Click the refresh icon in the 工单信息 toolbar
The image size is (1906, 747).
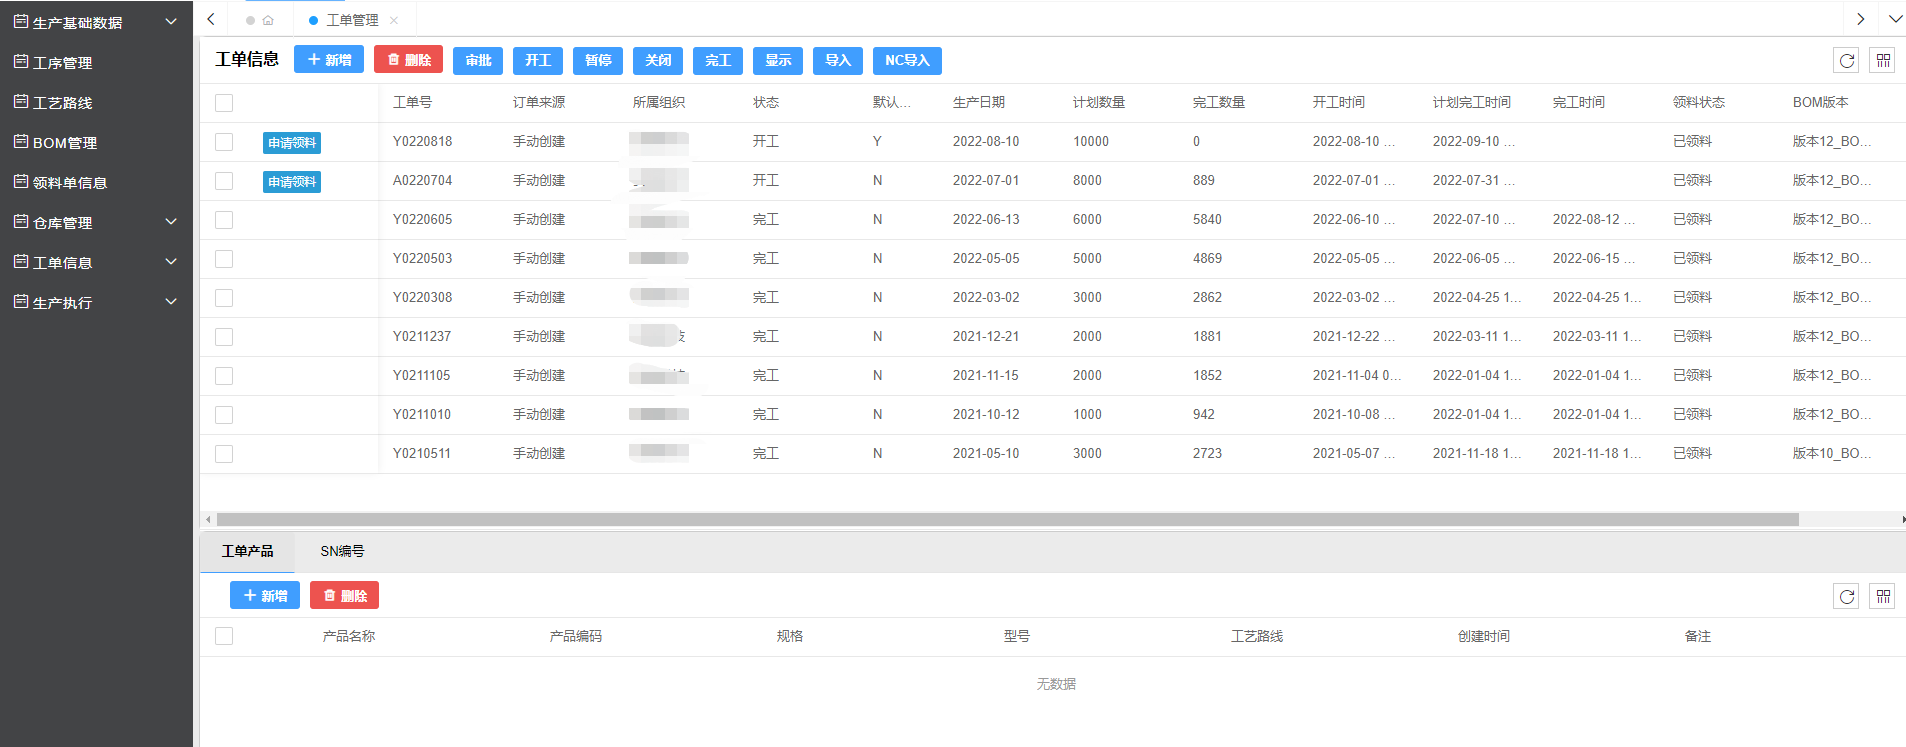tap(1846, 61)
